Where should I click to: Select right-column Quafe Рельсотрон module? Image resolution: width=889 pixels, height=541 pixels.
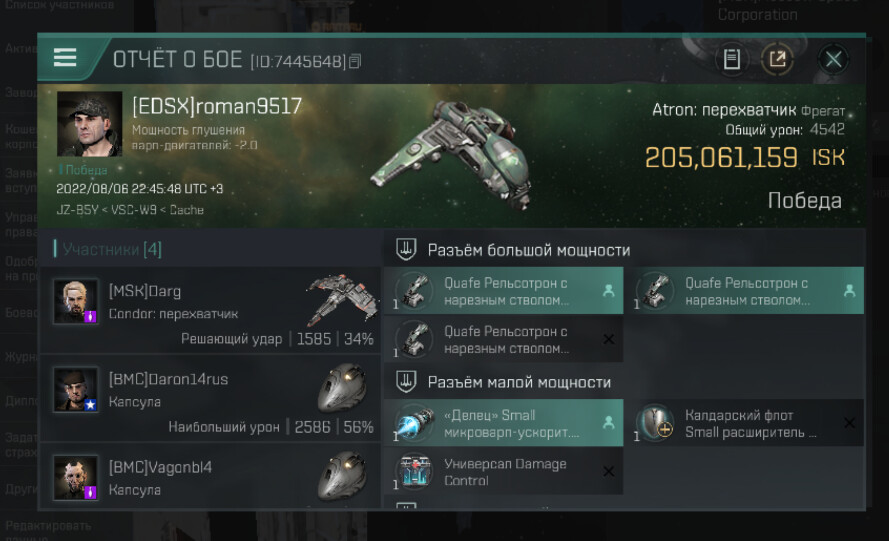coord(747,290)
